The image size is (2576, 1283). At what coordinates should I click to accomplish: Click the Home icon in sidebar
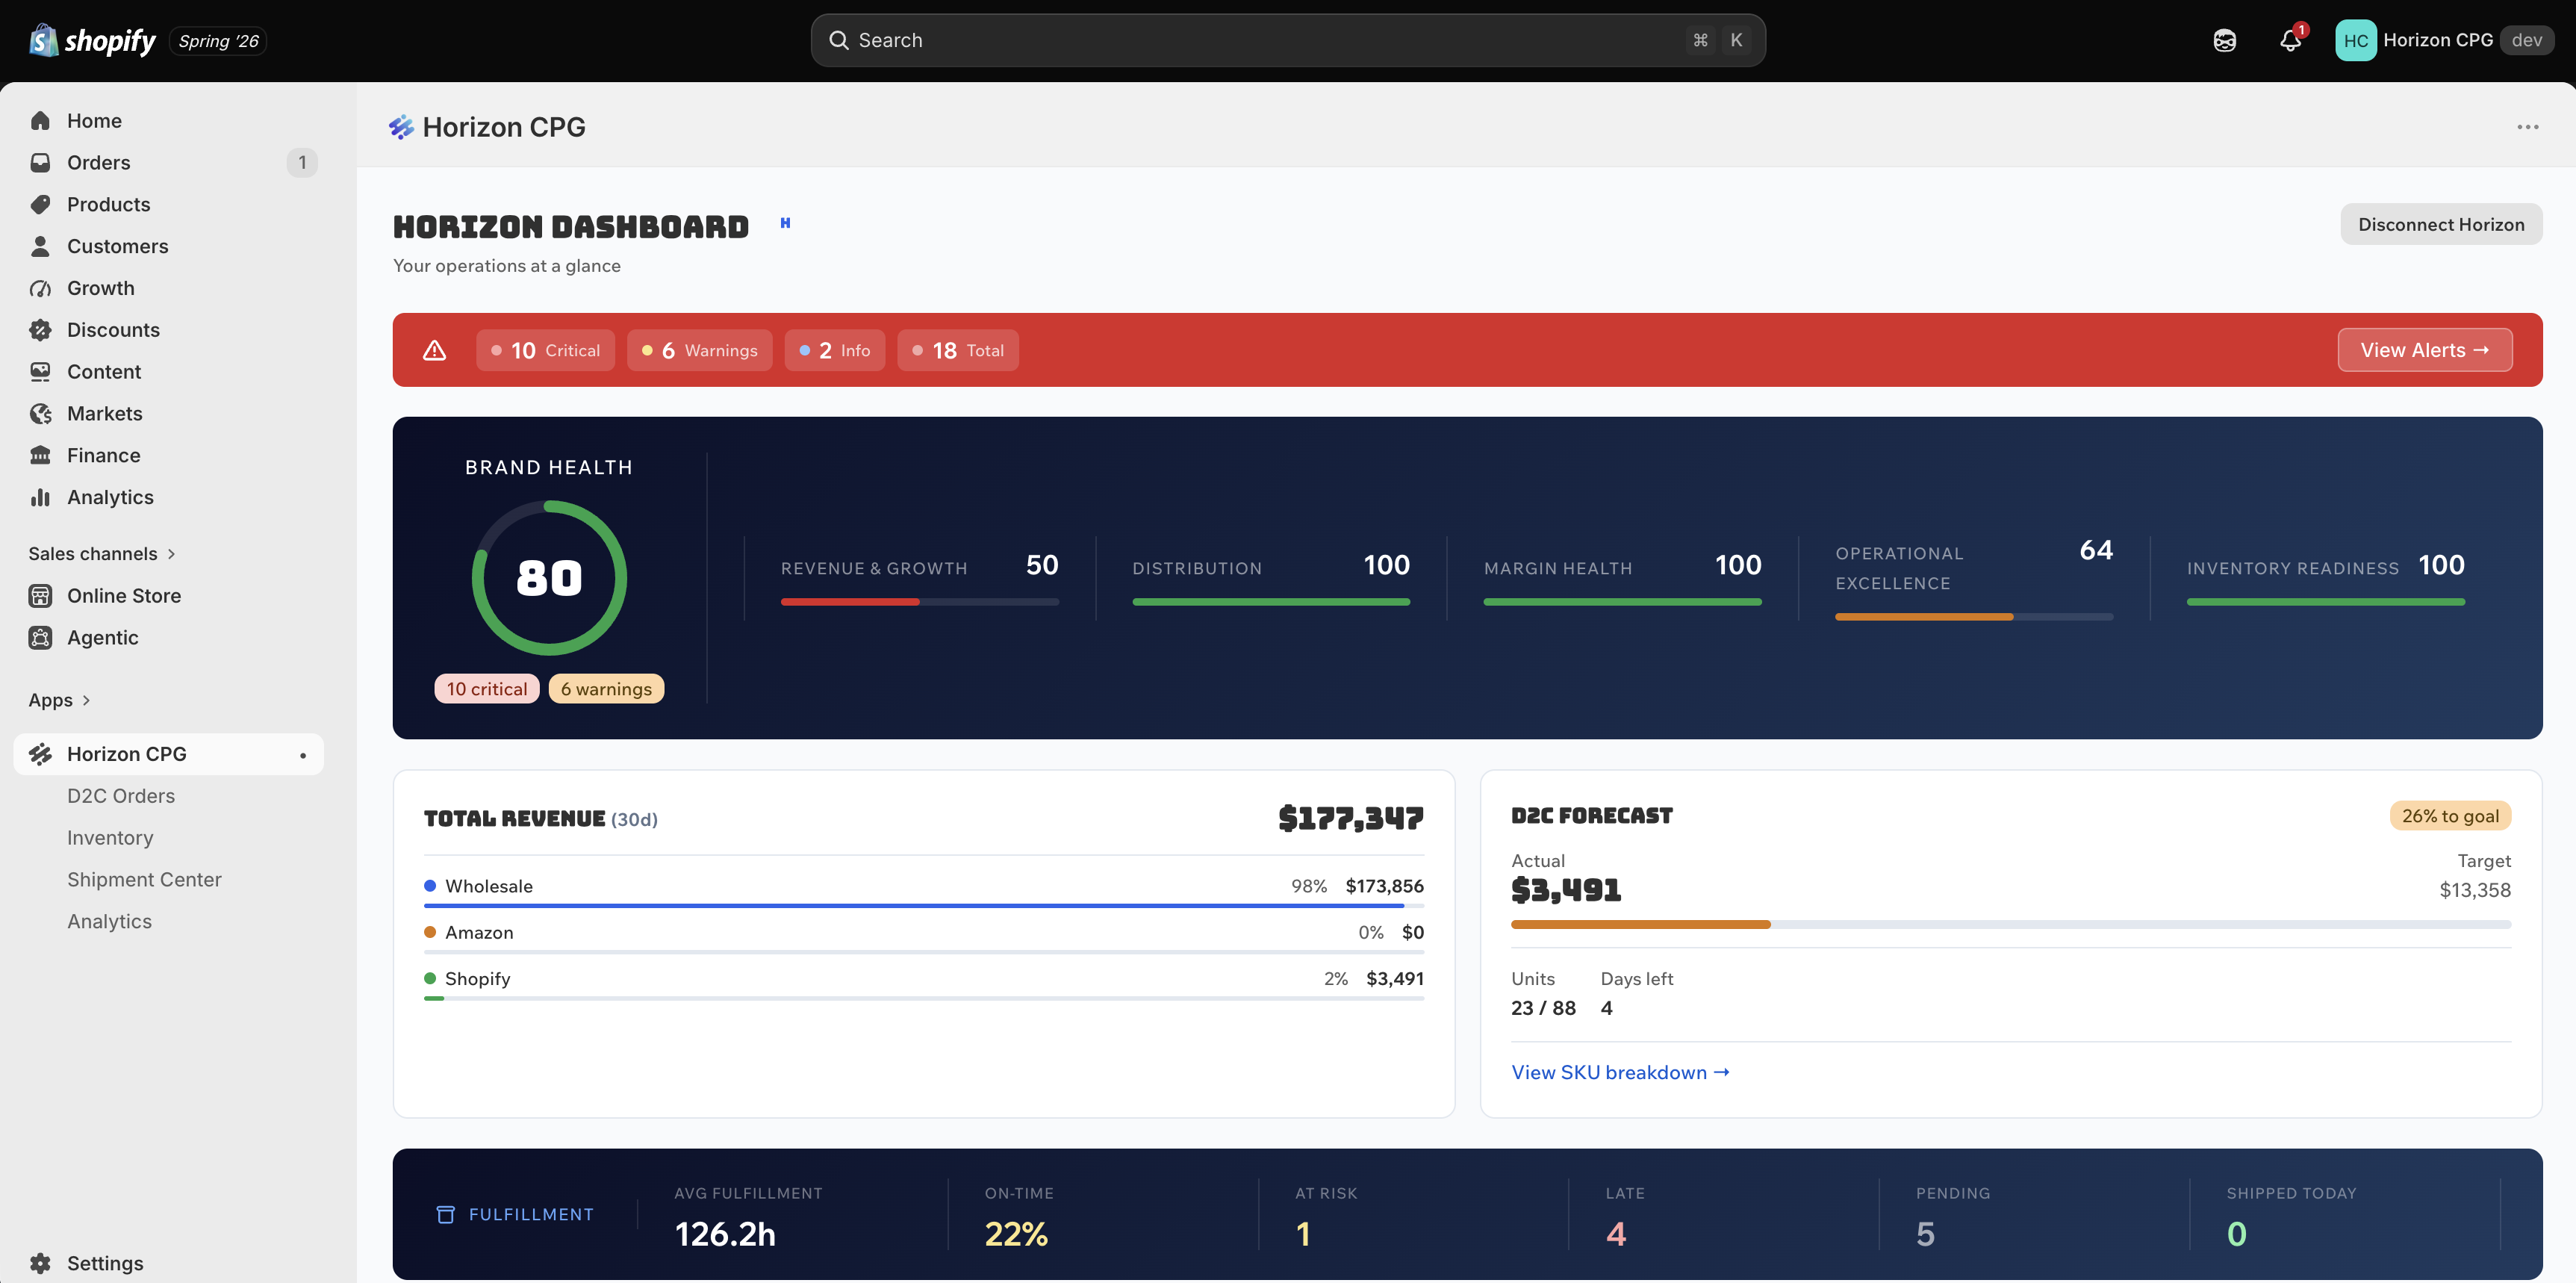pos(40,121)
